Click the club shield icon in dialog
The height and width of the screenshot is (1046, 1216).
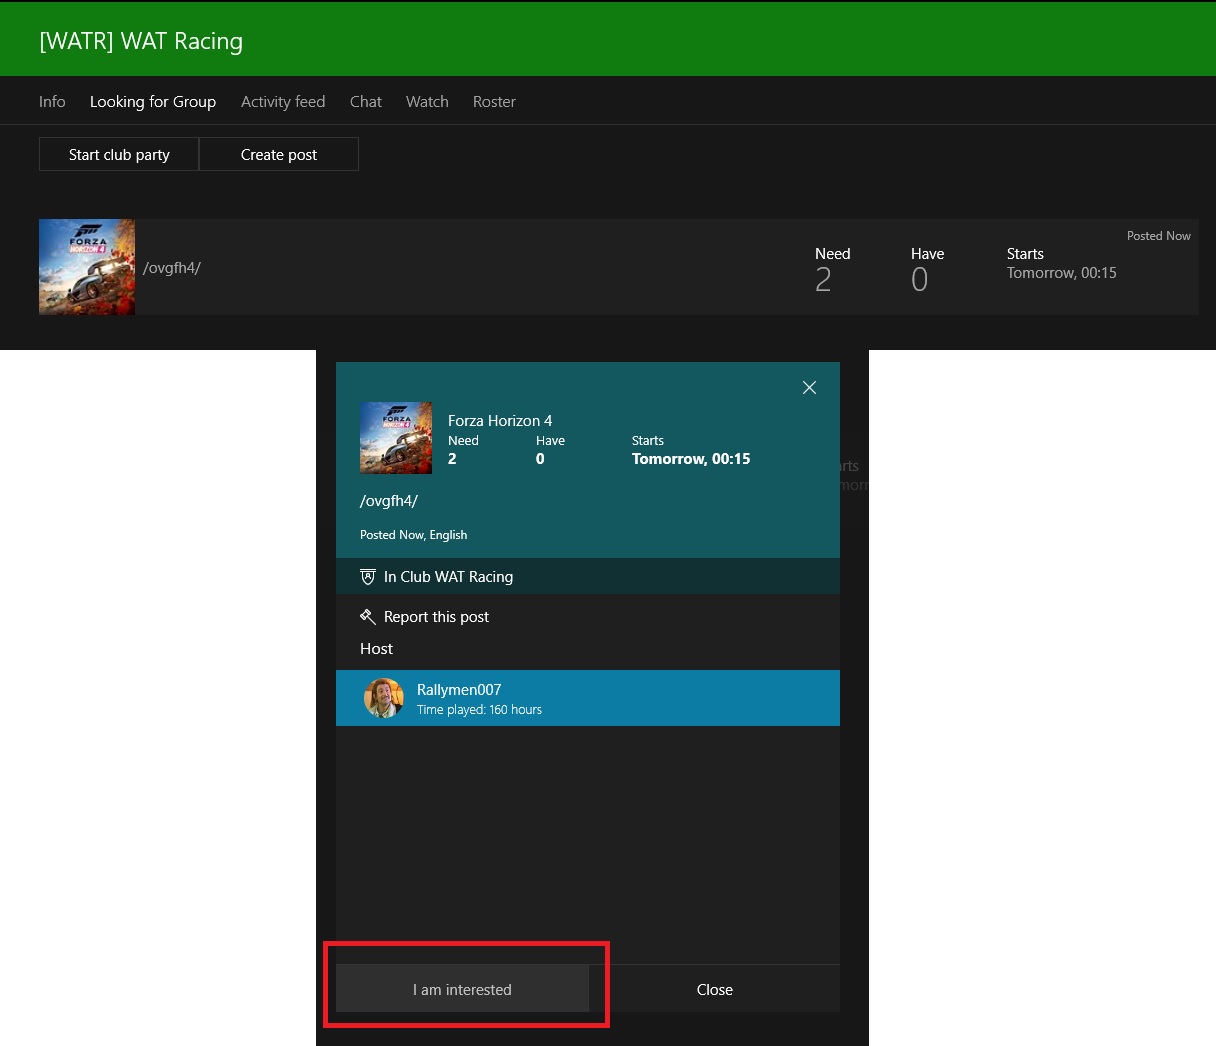click(x=368, y=577)
